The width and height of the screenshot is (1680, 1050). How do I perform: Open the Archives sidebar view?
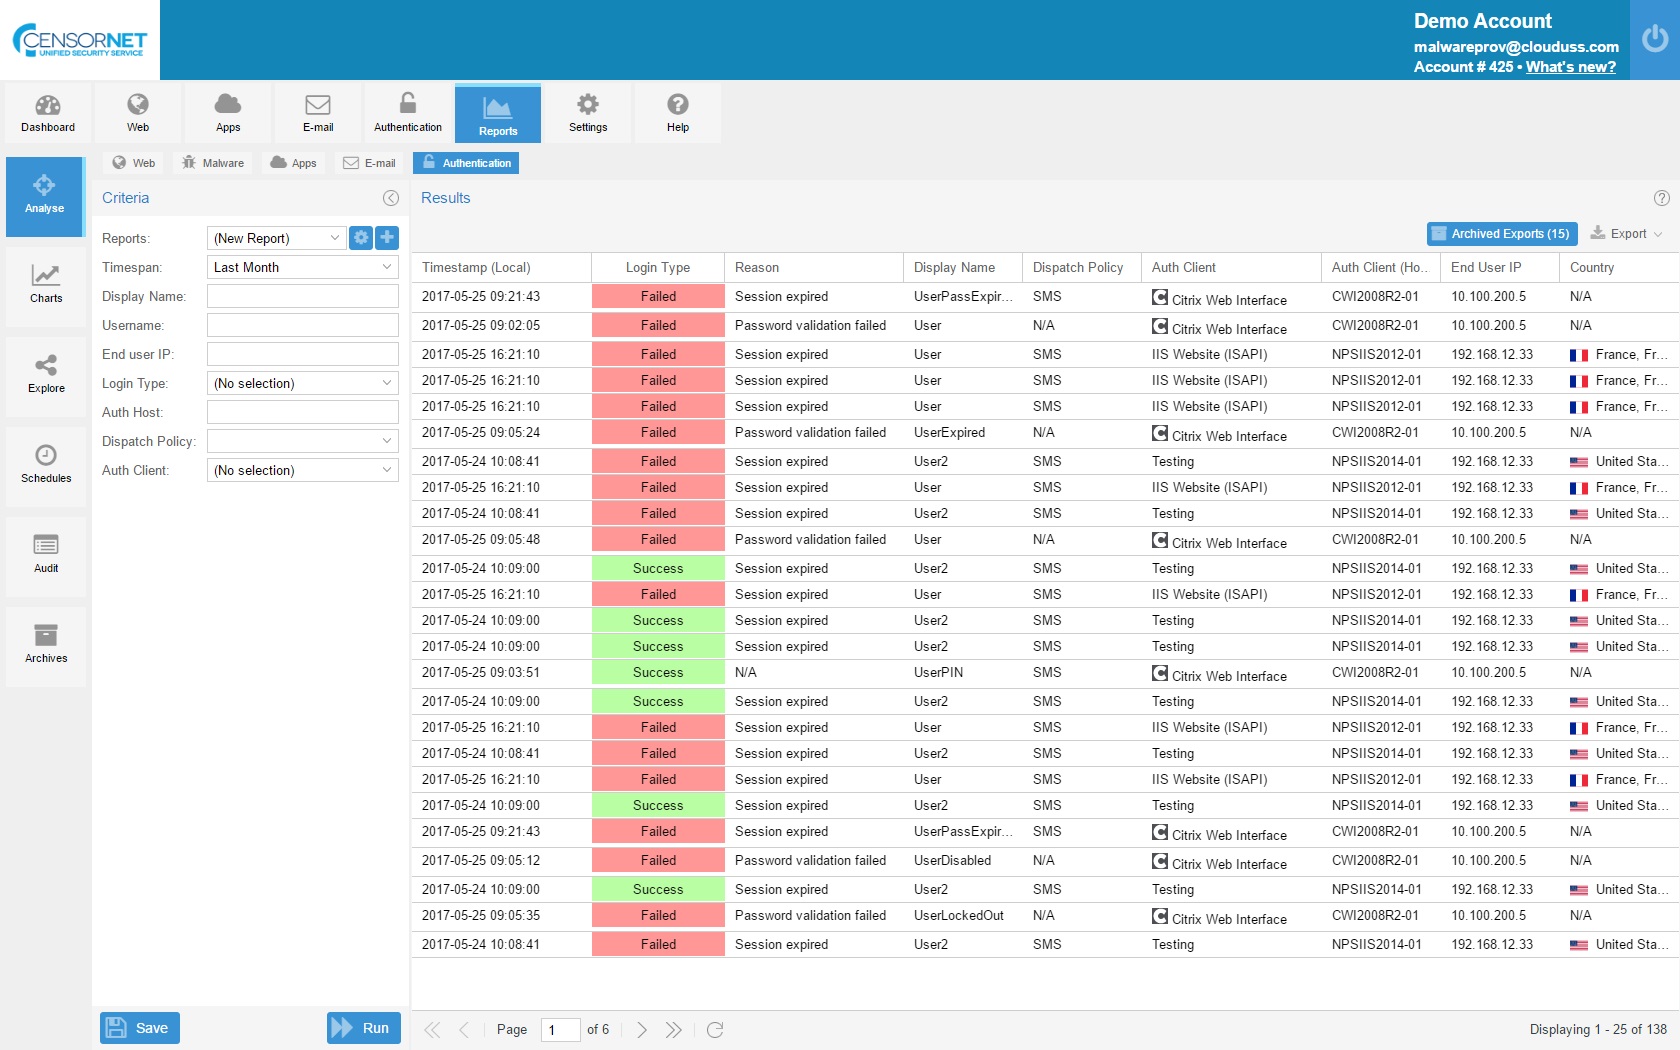point(46,644)
